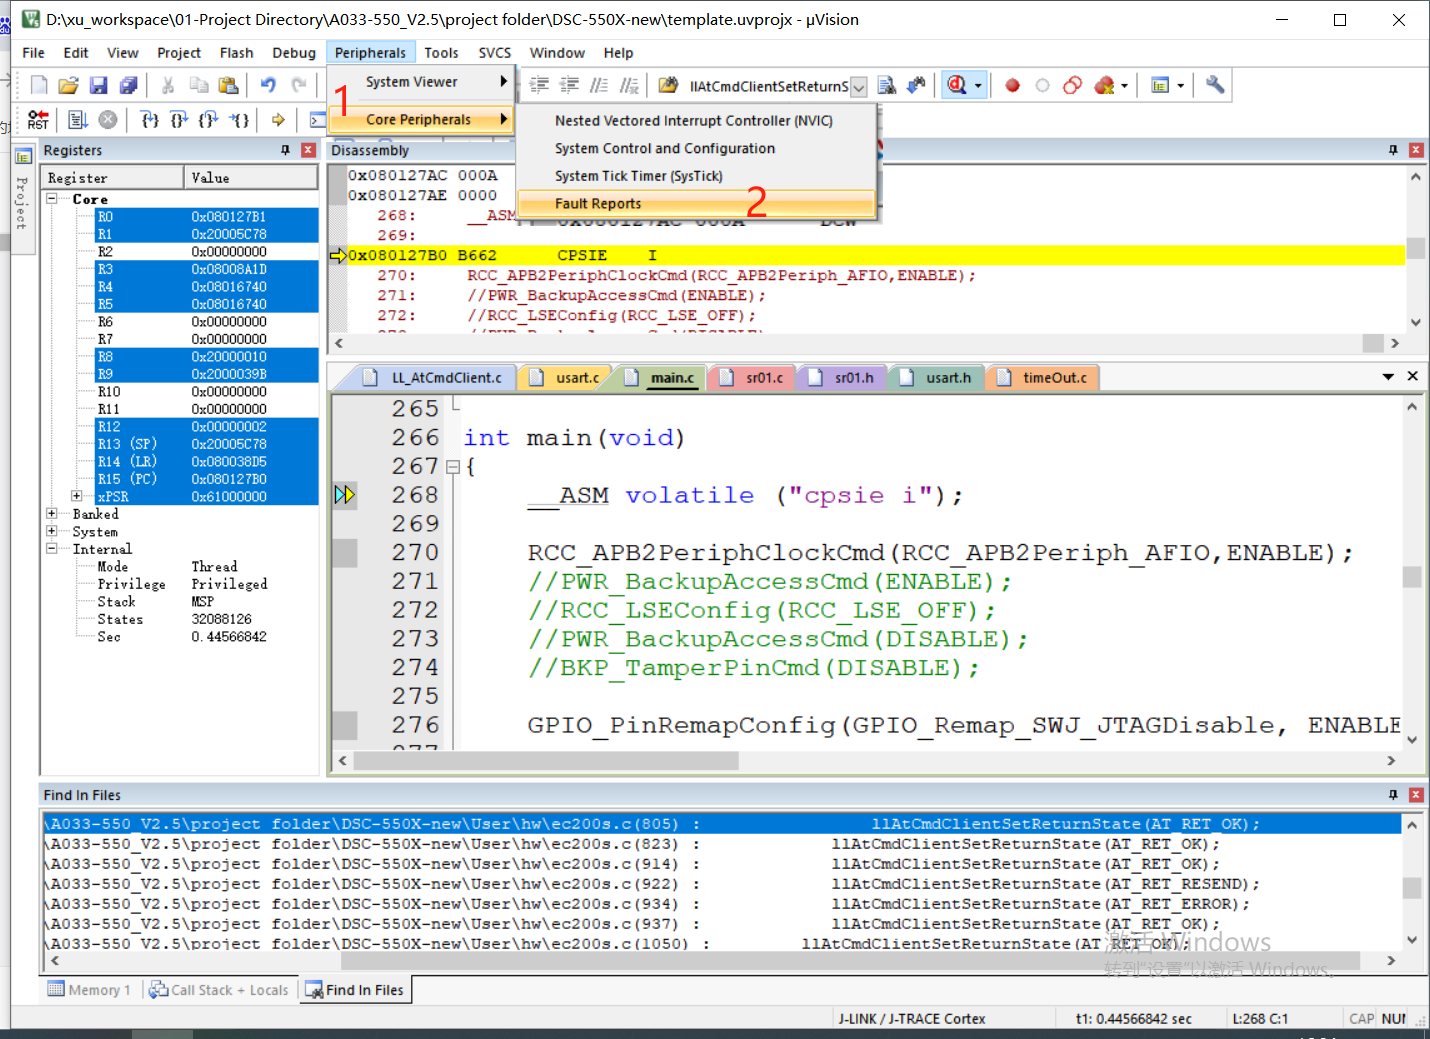
Task: Switch to the usart.c editor tab
Action: [x=577, y=378]
